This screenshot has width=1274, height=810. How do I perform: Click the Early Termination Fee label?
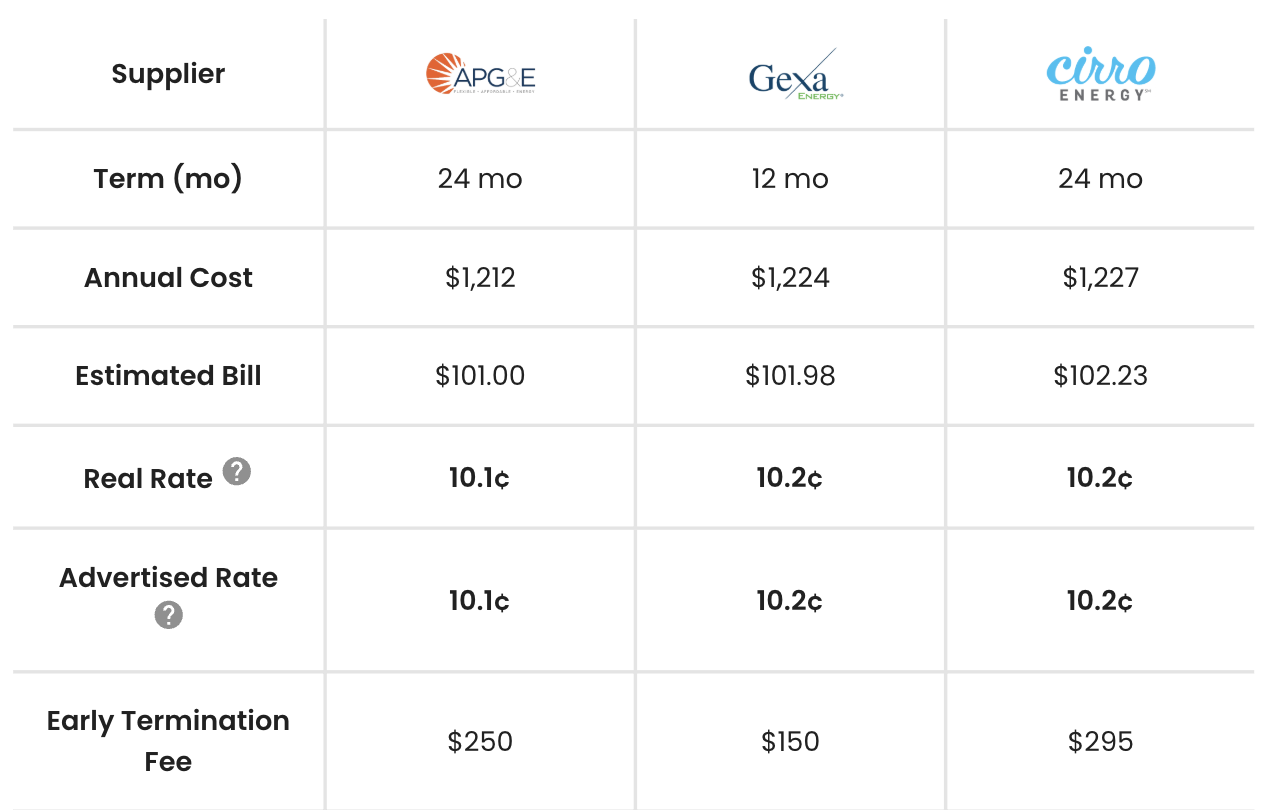coord(168,741)
